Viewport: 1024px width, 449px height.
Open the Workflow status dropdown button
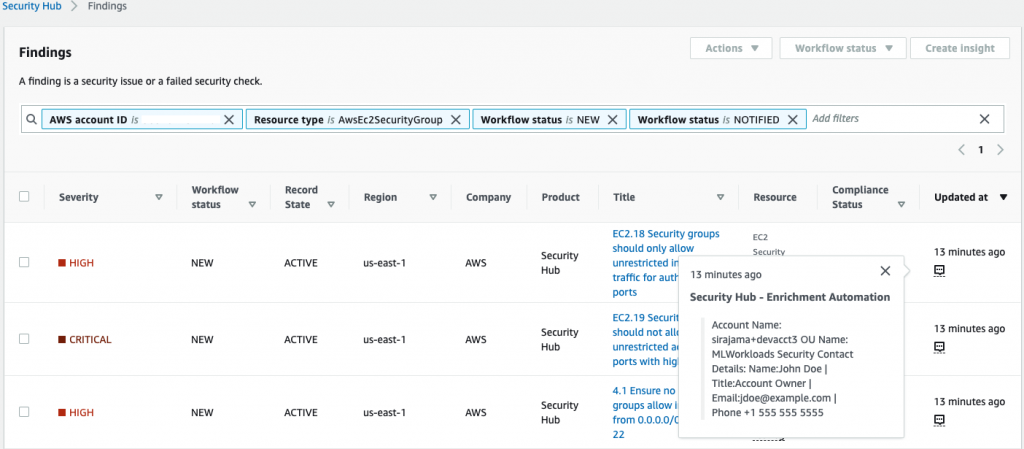843,48
